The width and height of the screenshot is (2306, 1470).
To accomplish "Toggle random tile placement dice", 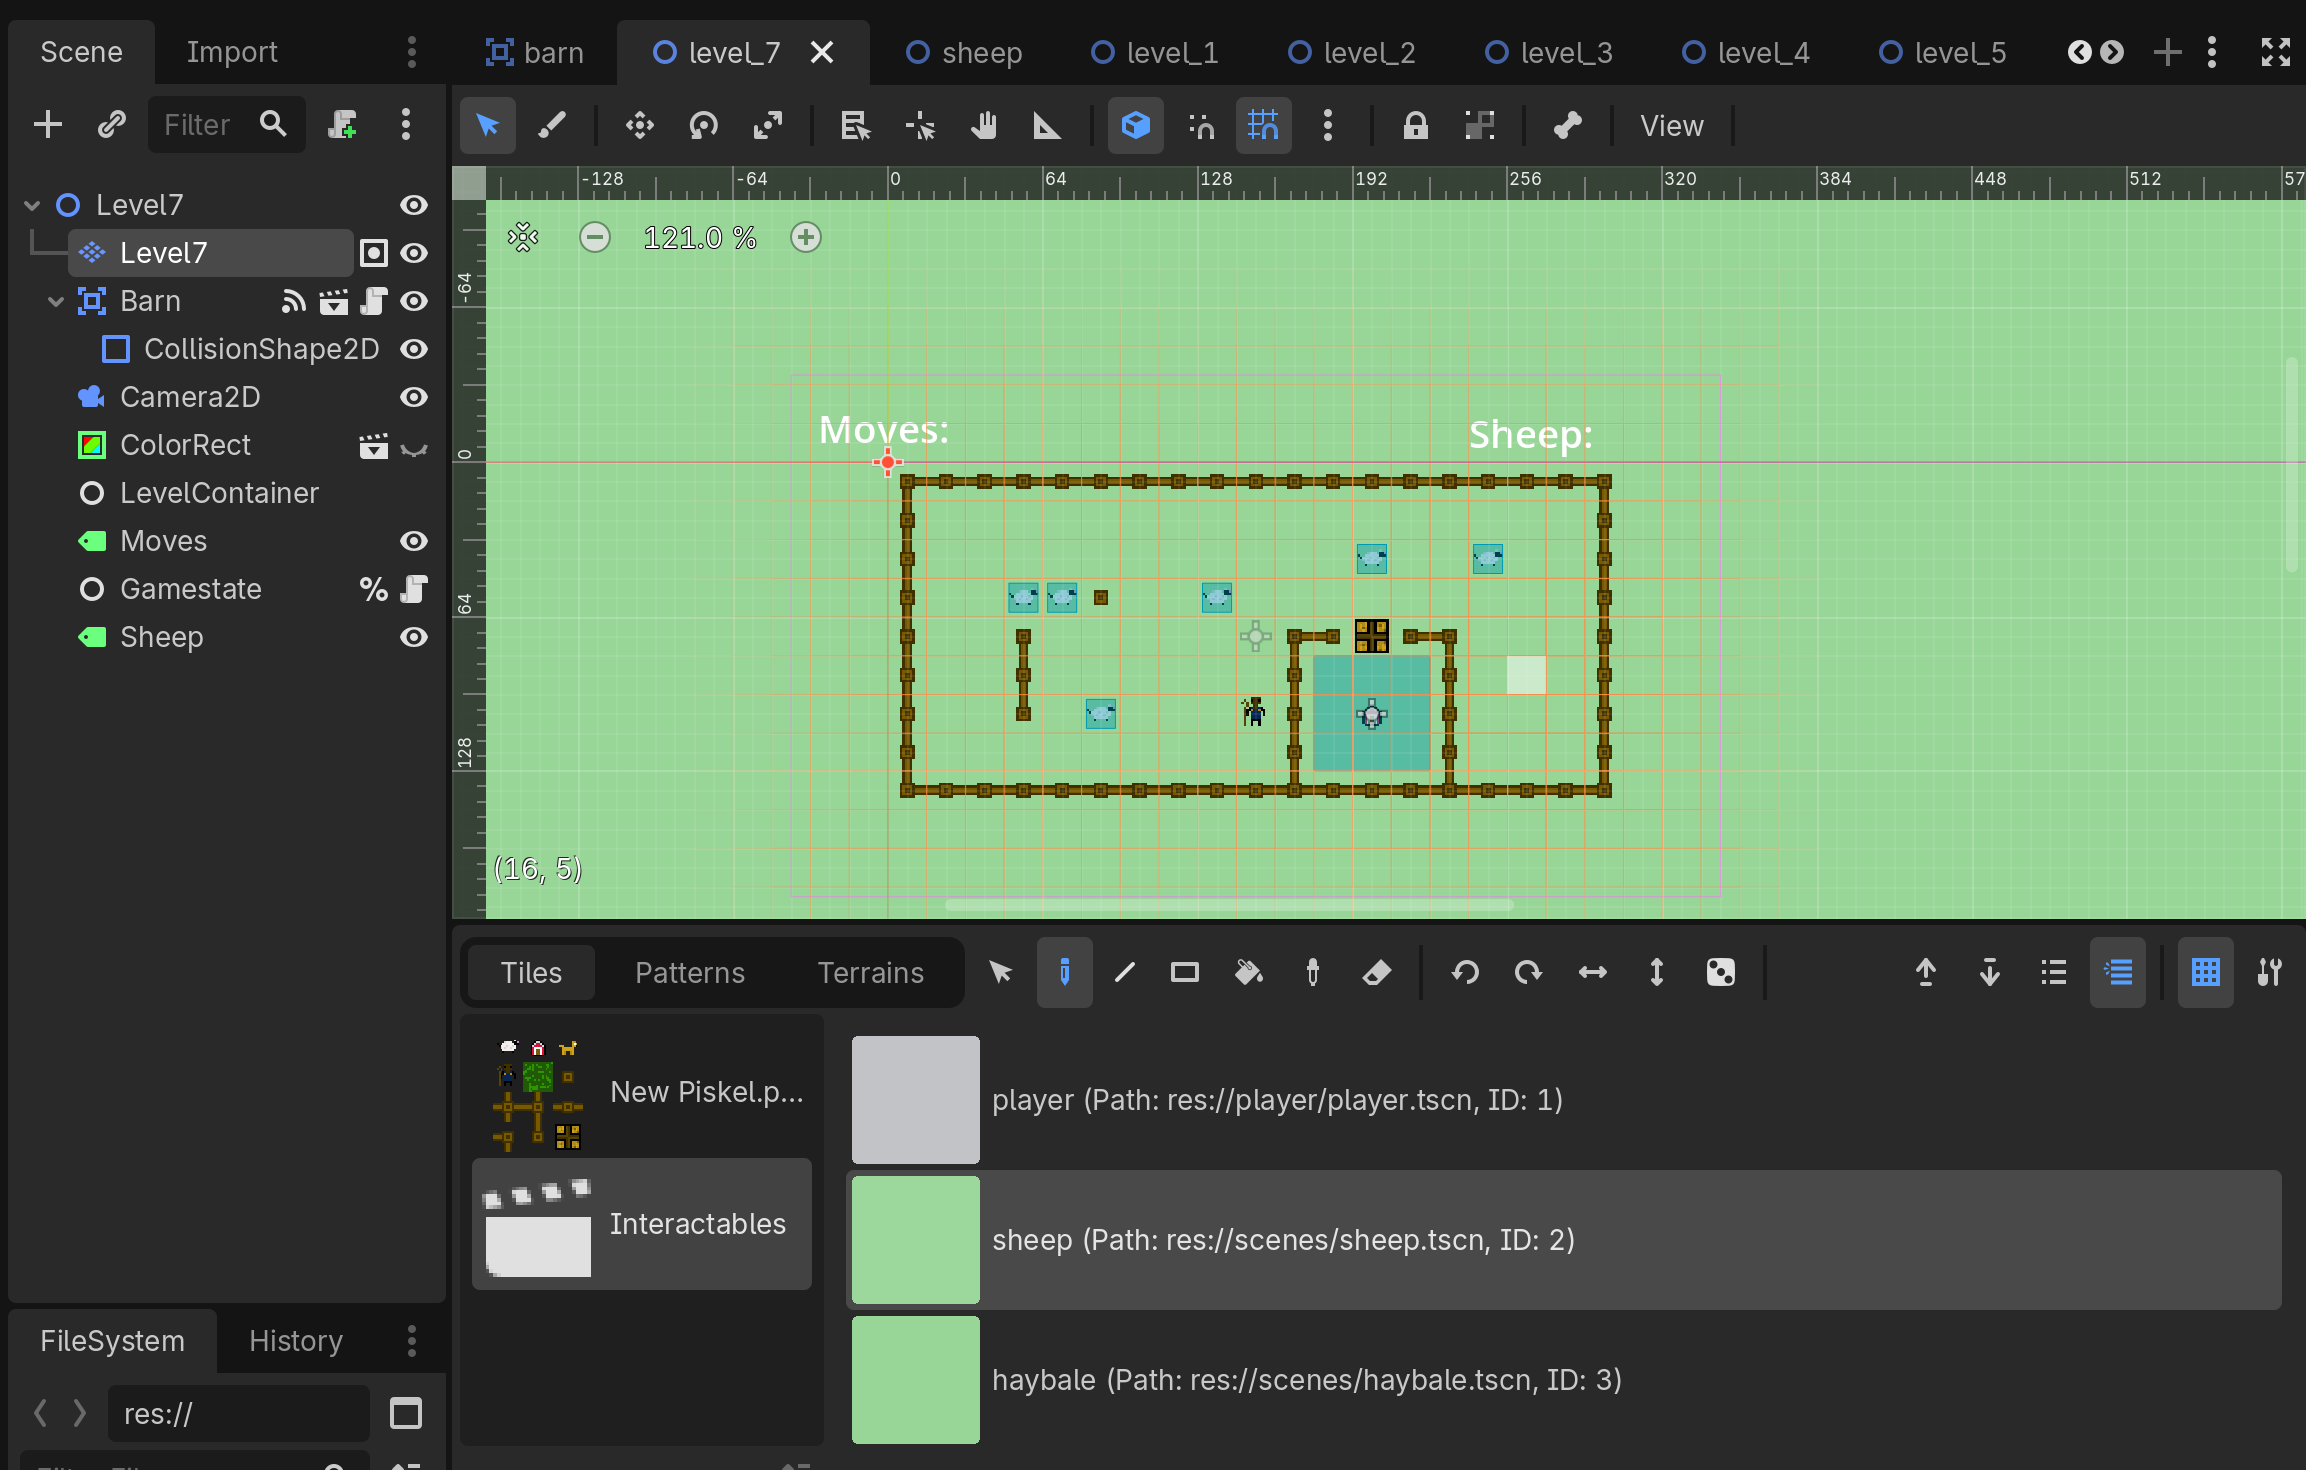I will tap(1721, 972).
